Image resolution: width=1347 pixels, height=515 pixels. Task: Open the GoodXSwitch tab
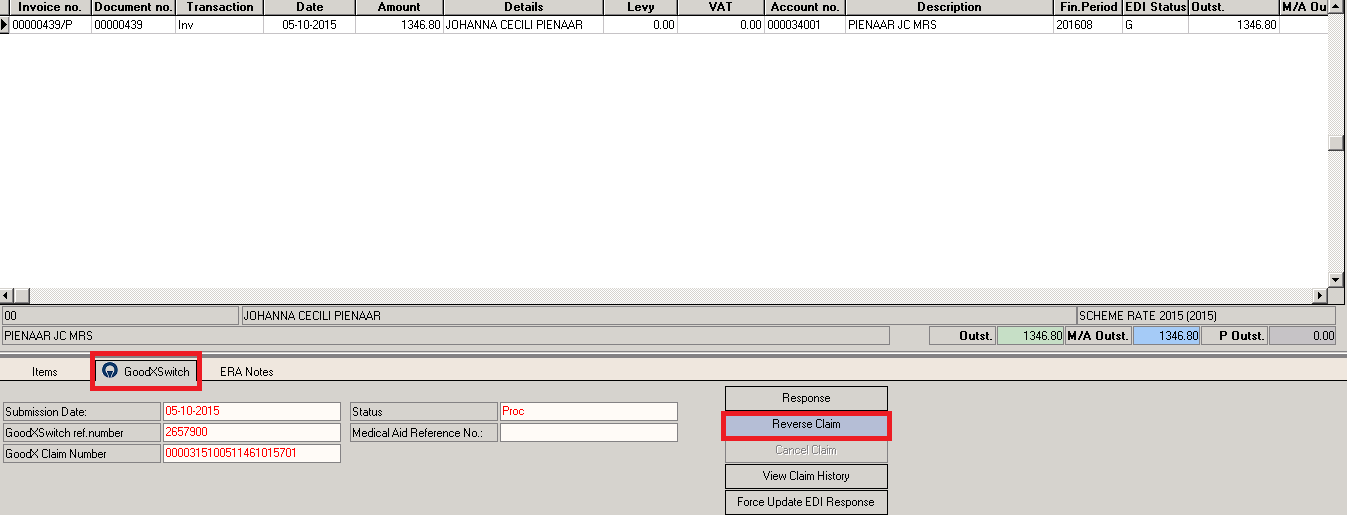[147, 372]
